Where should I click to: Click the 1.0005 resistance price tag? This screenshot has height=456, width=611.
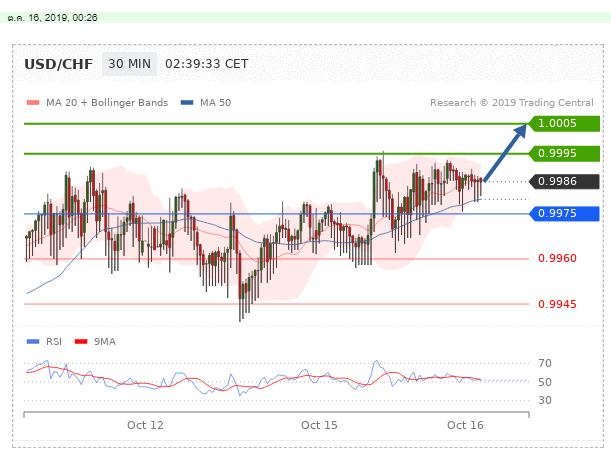tap(564, 124)
